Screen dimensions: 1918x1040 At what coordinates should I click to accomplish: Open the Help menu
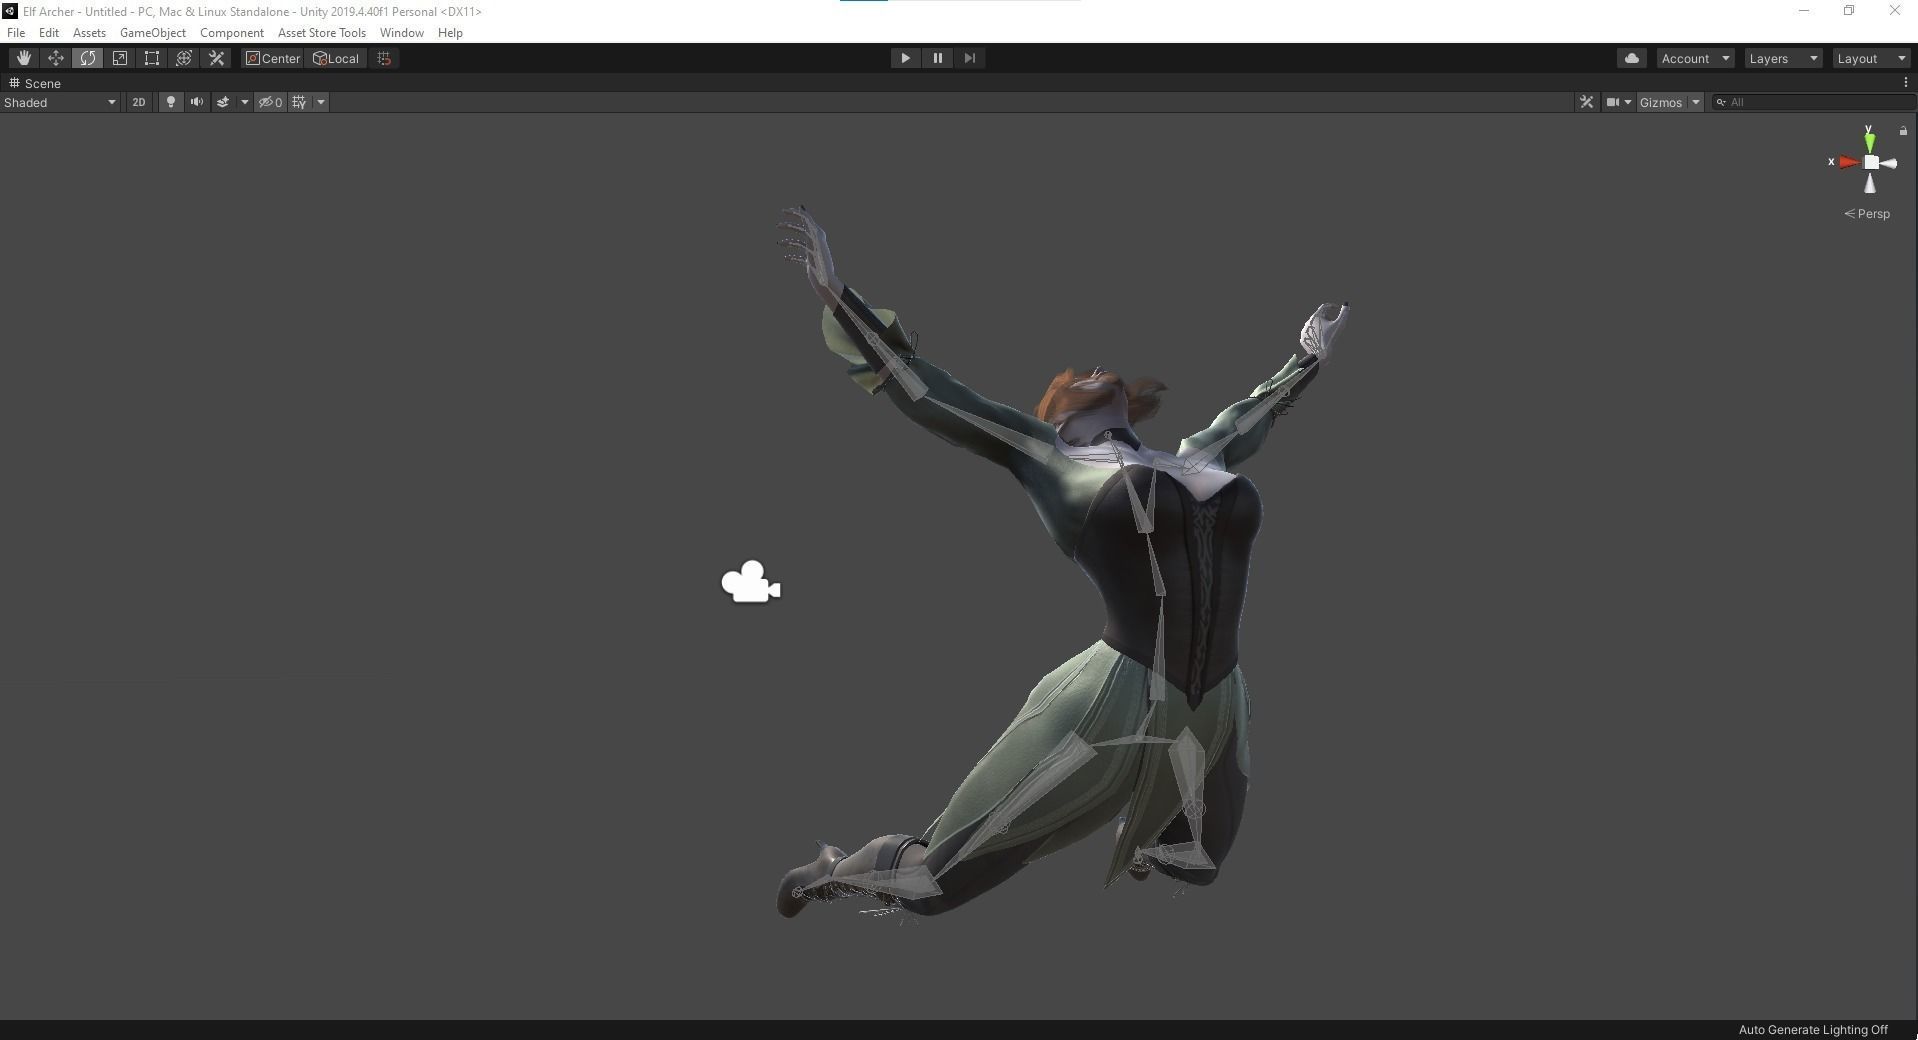click(x=450, y=33)
